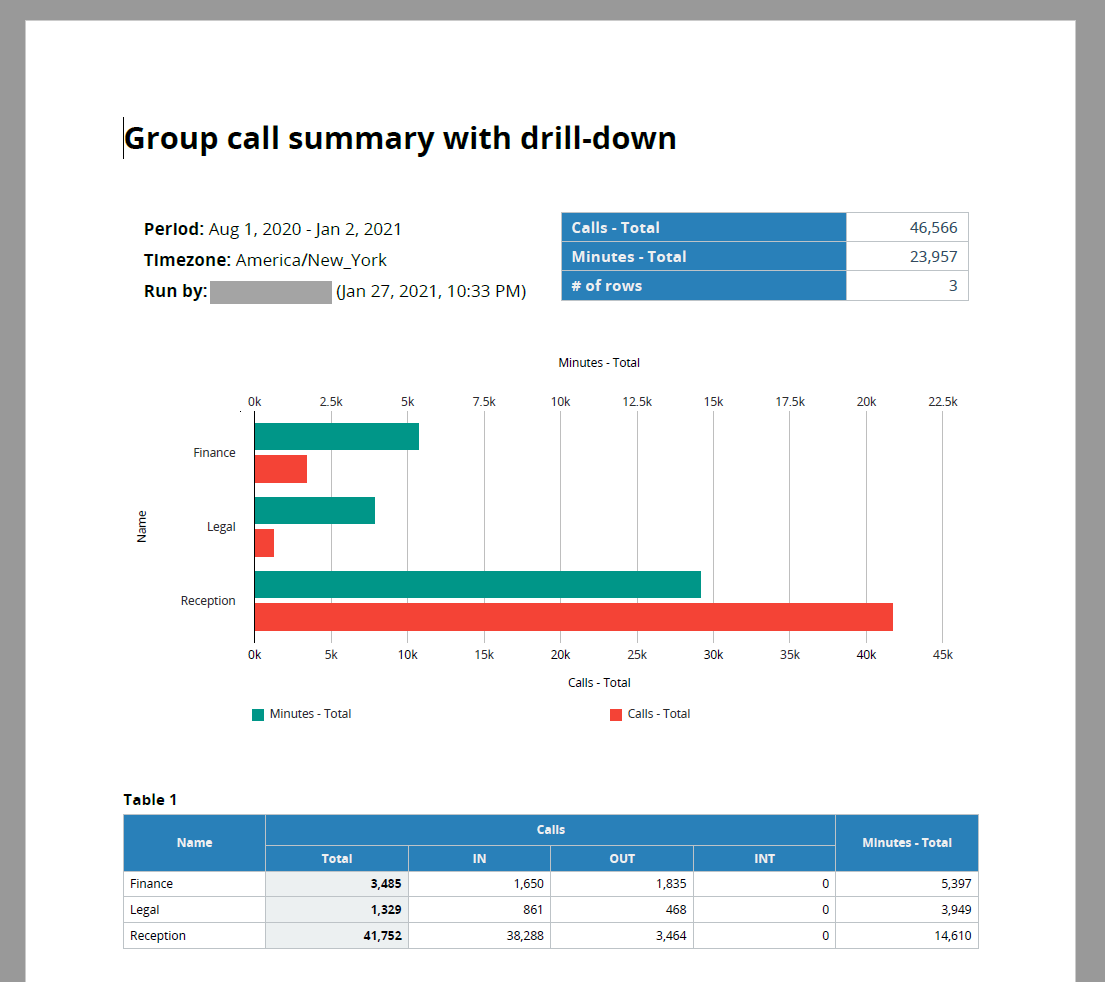Click the Finance chart axis label
1105x982 pixels.
[214, 453]
